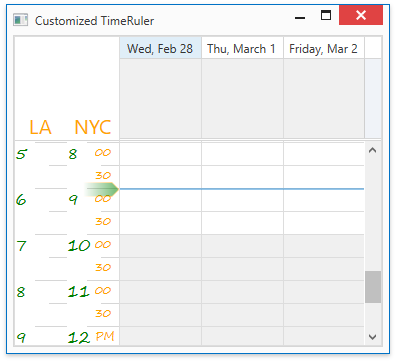The width and height of the screenshot is (396, 362).
Task: Select the Friday, Mar 2 column header
Action: coord(324,49)
